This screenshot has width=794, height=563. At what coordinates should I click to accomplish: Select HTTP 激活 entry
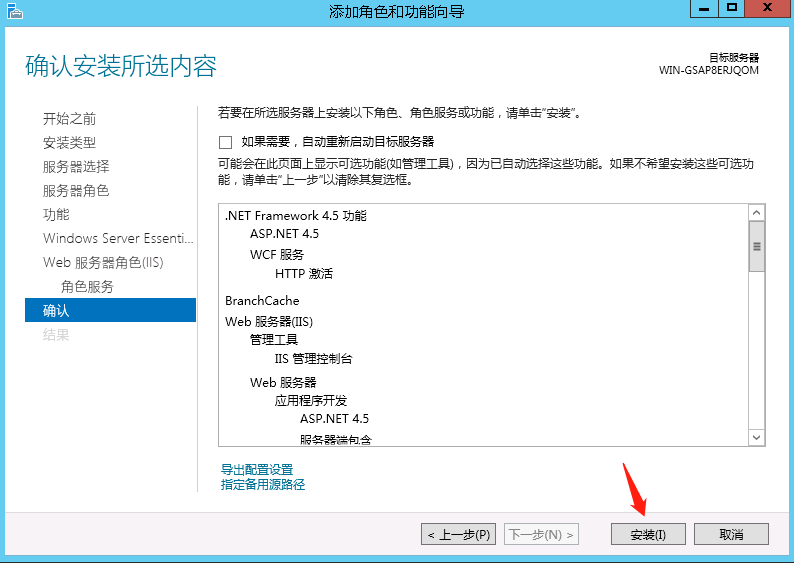click(x=304, y=274)
